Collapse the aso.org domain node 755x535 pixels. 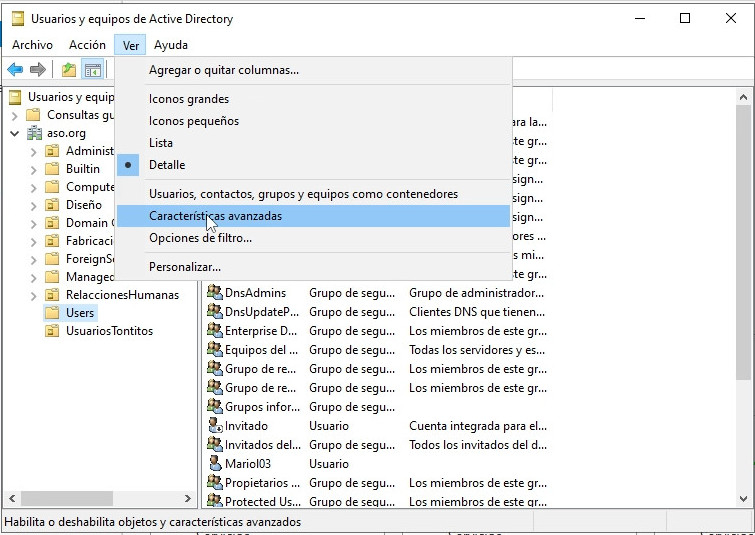click(x=15, y=133)
